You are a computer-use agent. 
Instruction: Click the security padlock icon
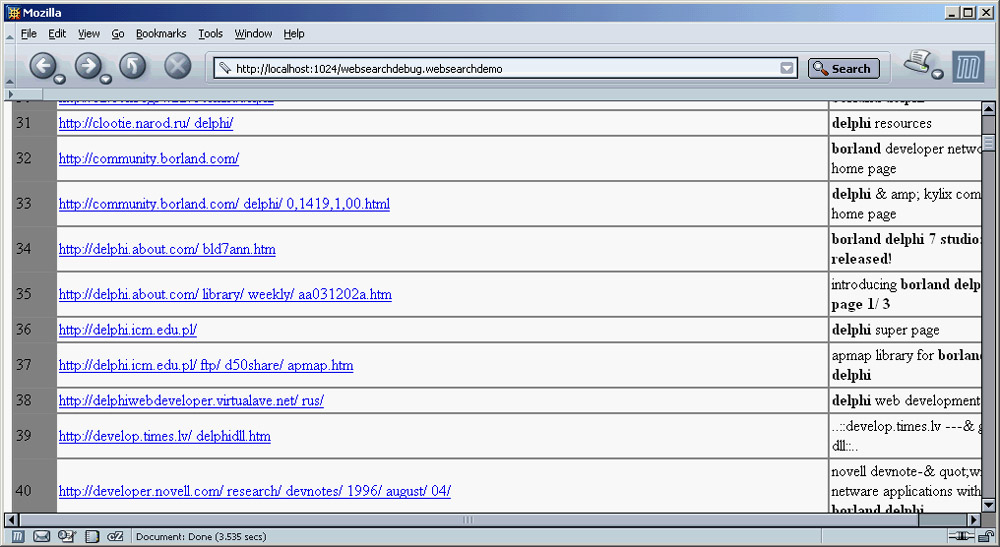986,537
